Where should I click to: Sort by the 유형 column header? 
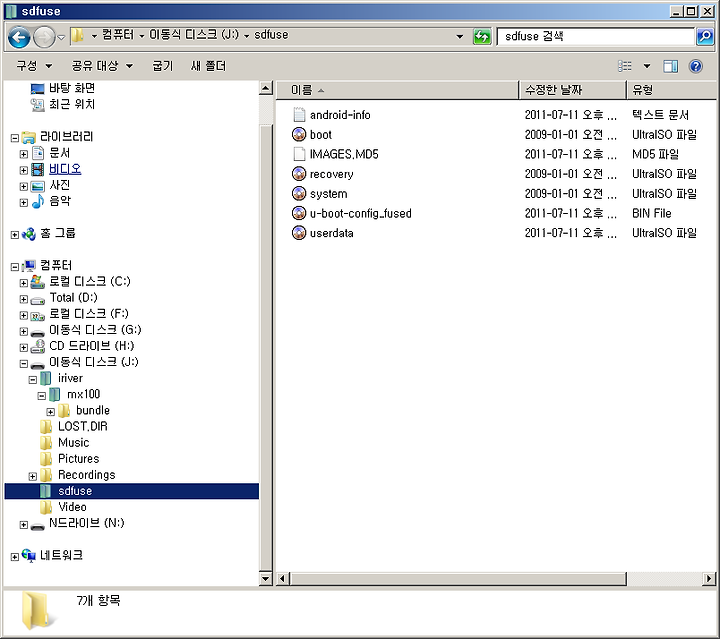pyautogui.click(x=671, y=90)
